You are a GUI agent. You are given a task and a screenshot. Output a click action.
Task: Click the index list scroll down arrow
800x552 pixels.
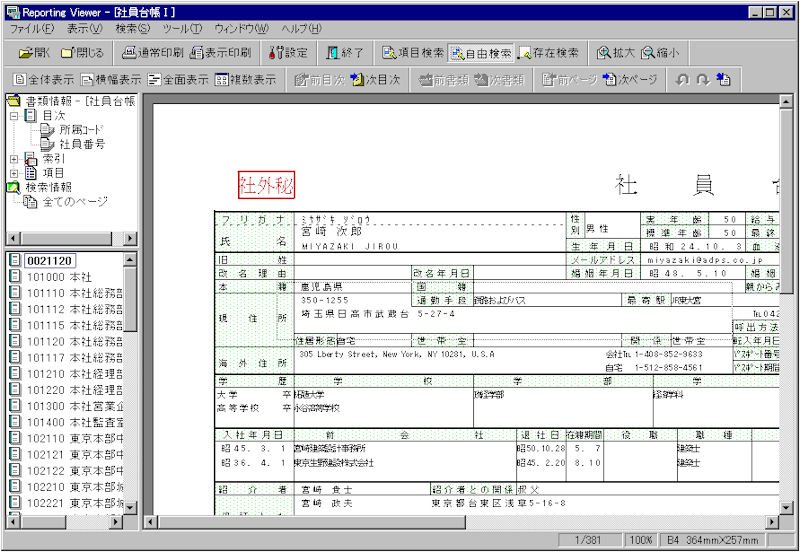click(130, 508)
